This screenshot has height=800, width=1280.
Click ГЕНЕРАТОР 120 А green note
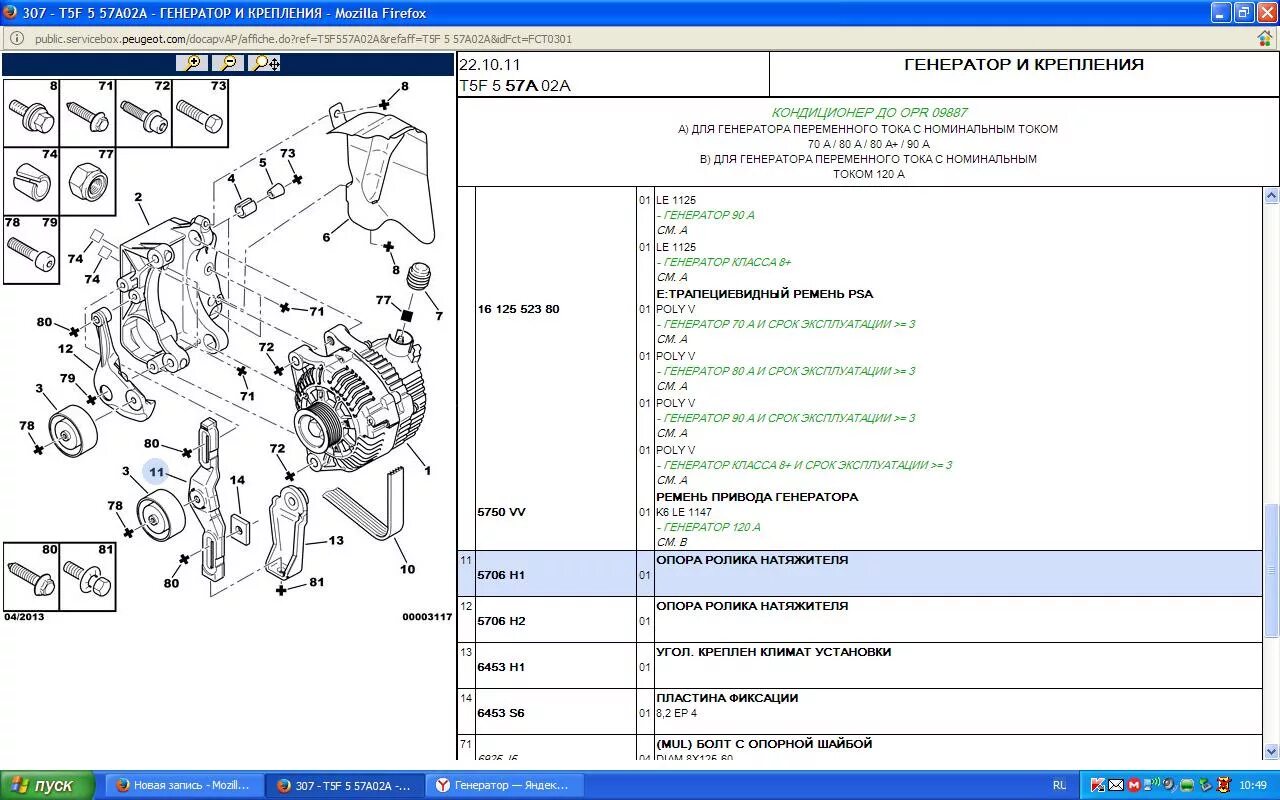coord(709,527)
